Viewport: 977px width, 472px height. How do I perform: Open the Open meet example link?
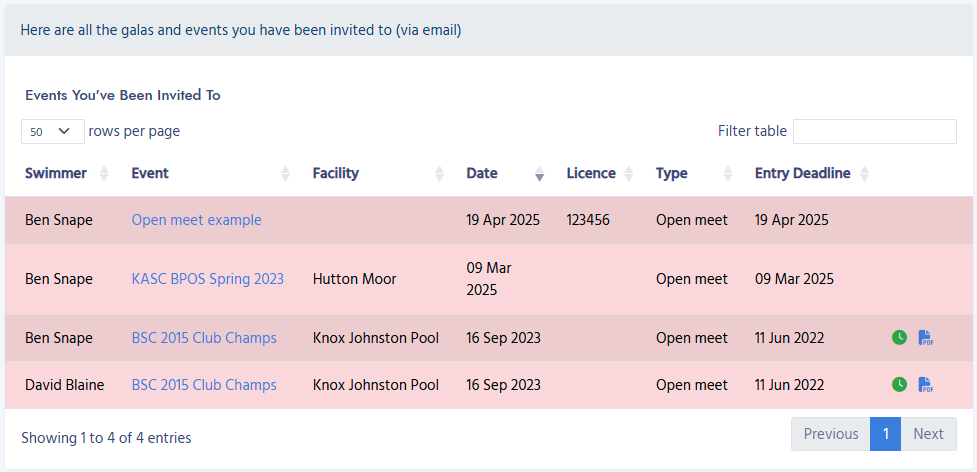[196, 220]
